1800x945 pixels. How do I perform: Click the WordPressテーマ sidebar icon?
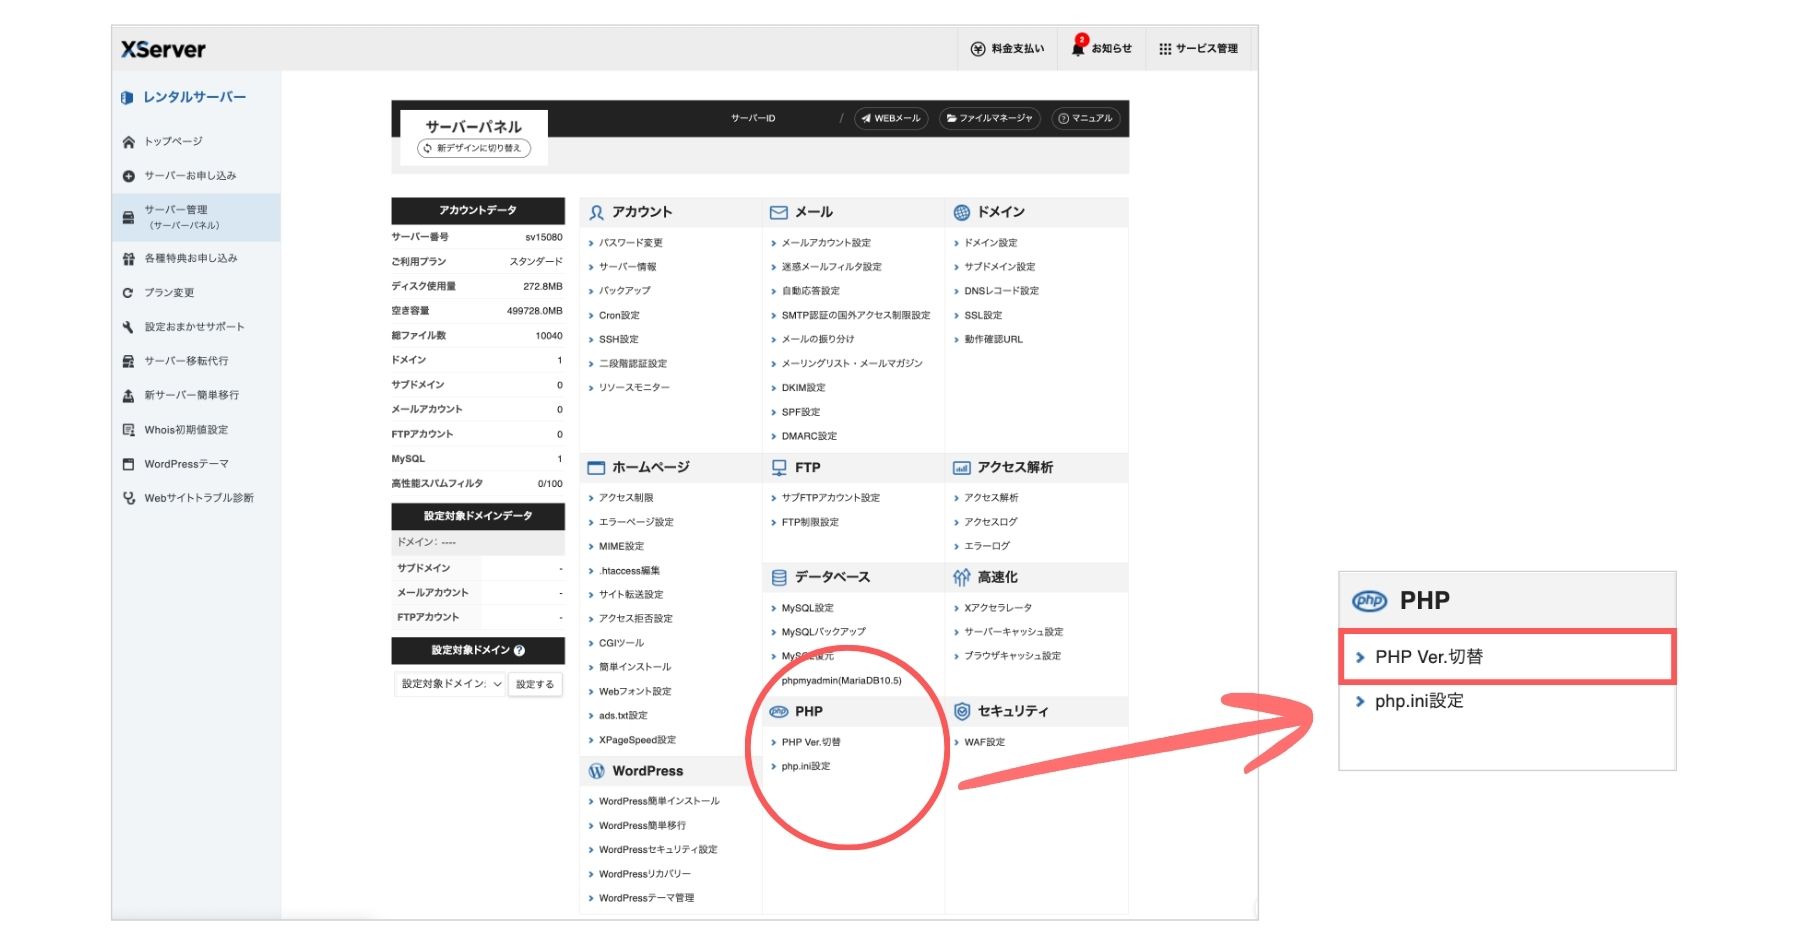tap(128, 464)
